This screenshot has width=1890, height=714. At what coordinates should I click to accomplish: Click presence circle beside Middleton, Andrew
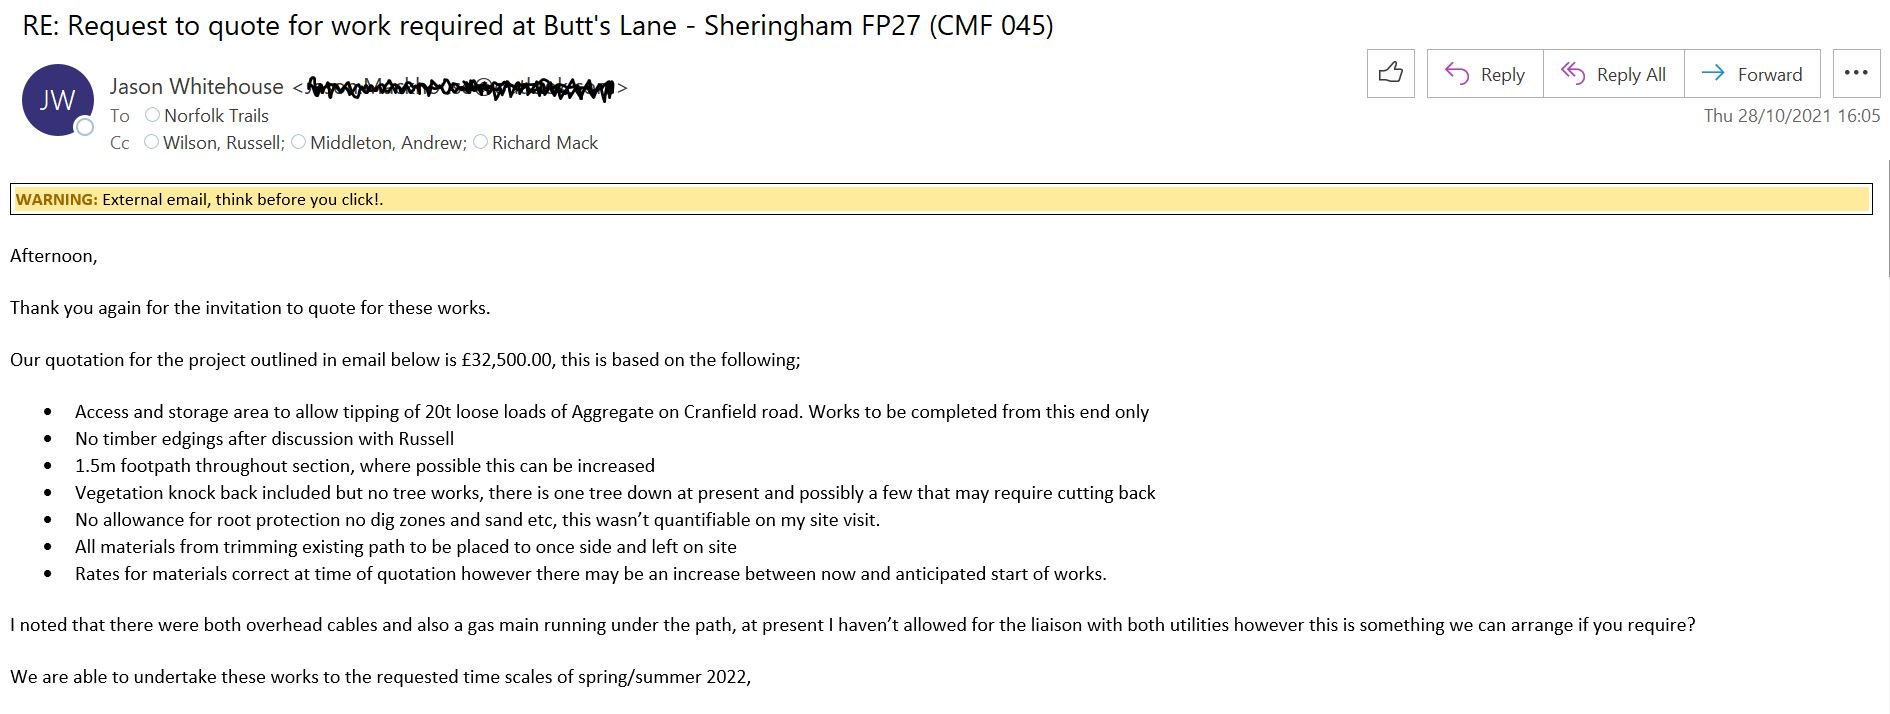tap(299, 142)
